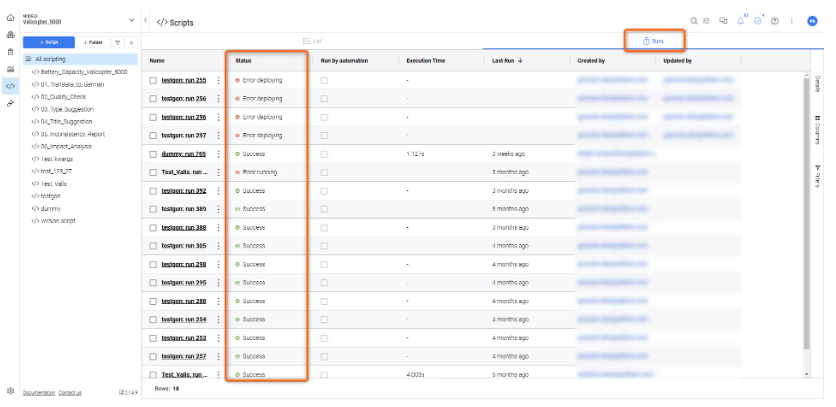836x407 pixels.
Task: Select row checkbox for dummy: run 765
Action: pyautogui.click(x=153, y=154)
